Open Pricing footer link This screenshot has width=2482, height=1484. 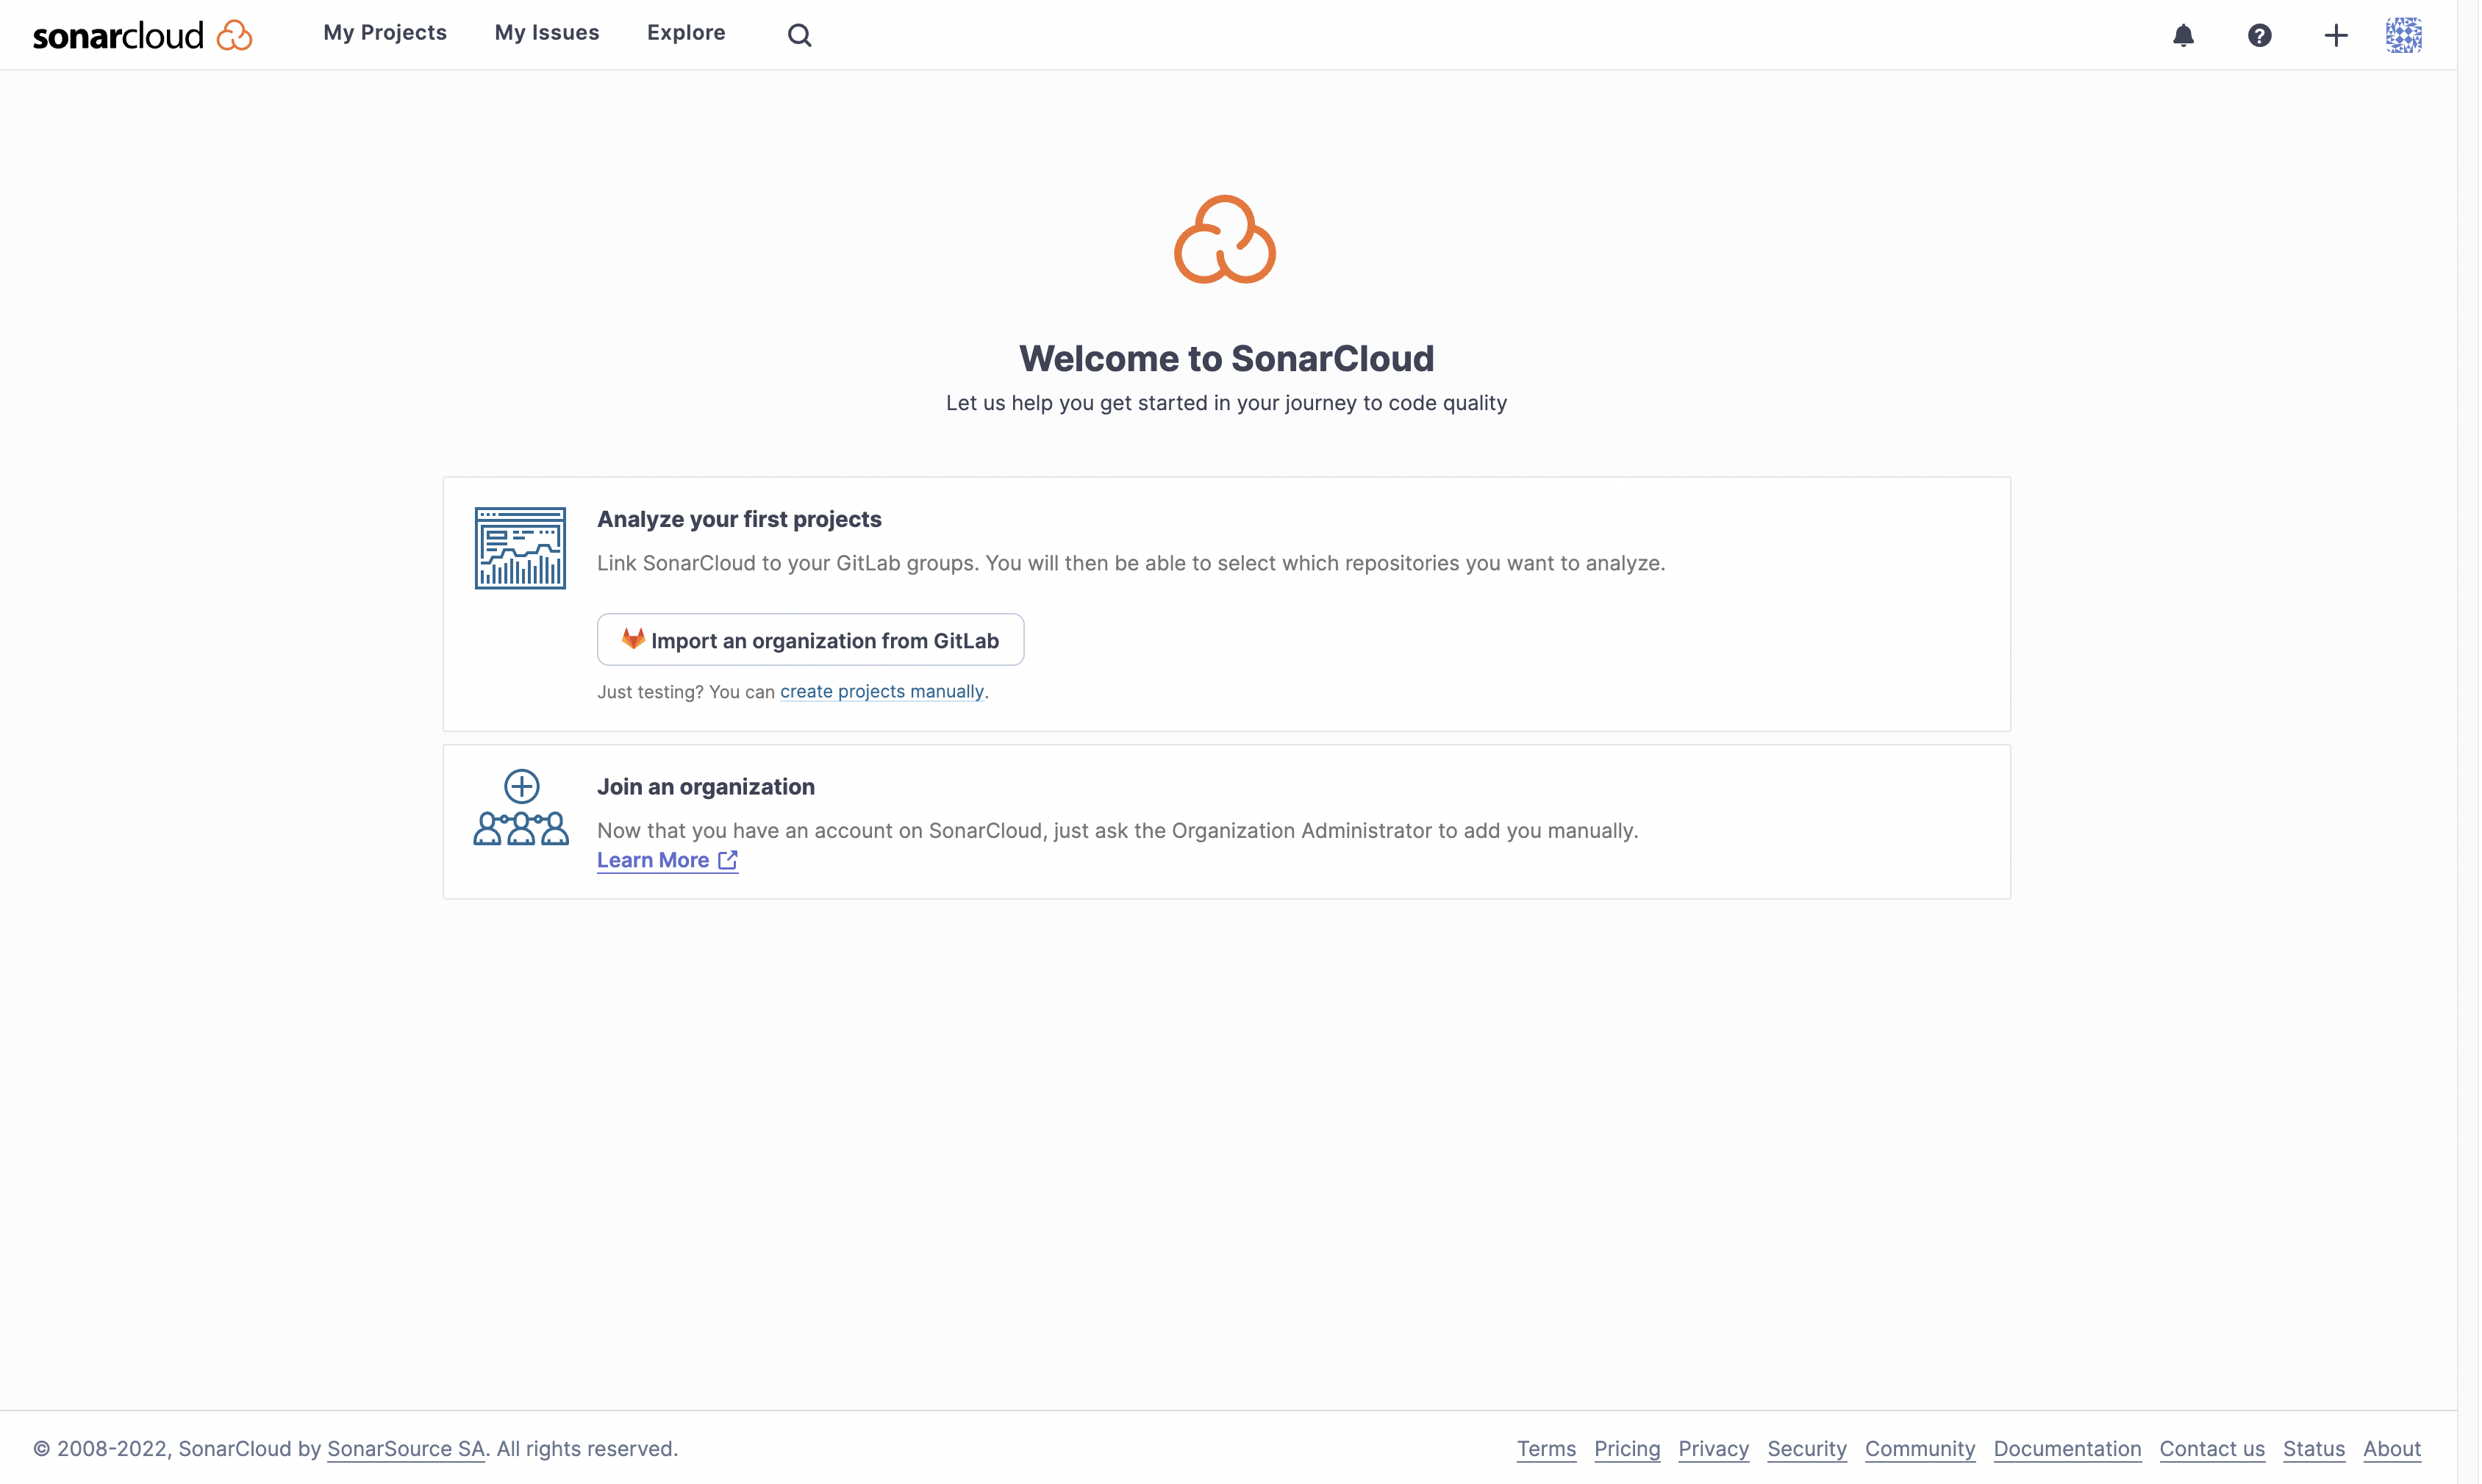pyautogui.click(x=1627, y=1449)
